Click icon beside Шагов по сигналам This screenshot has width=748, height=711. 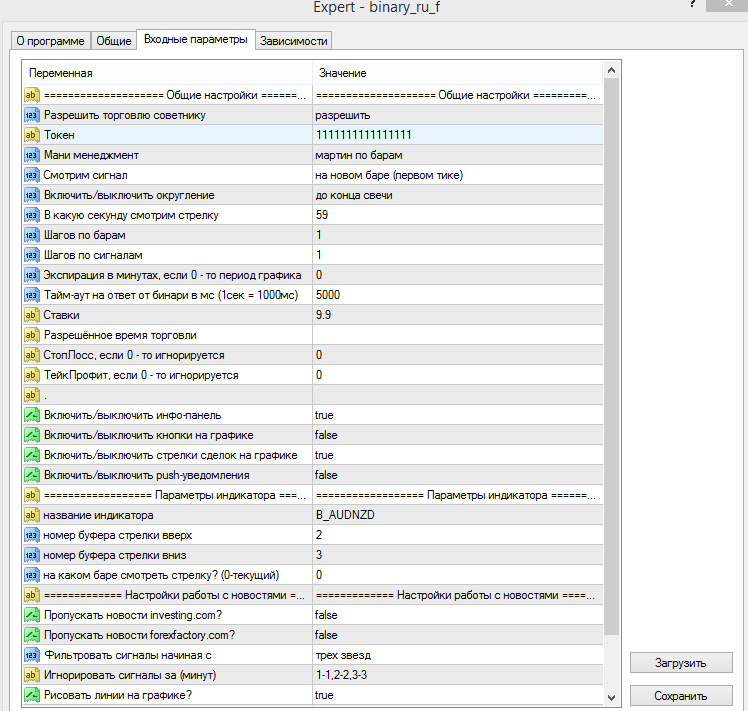(x=31, y=255)
